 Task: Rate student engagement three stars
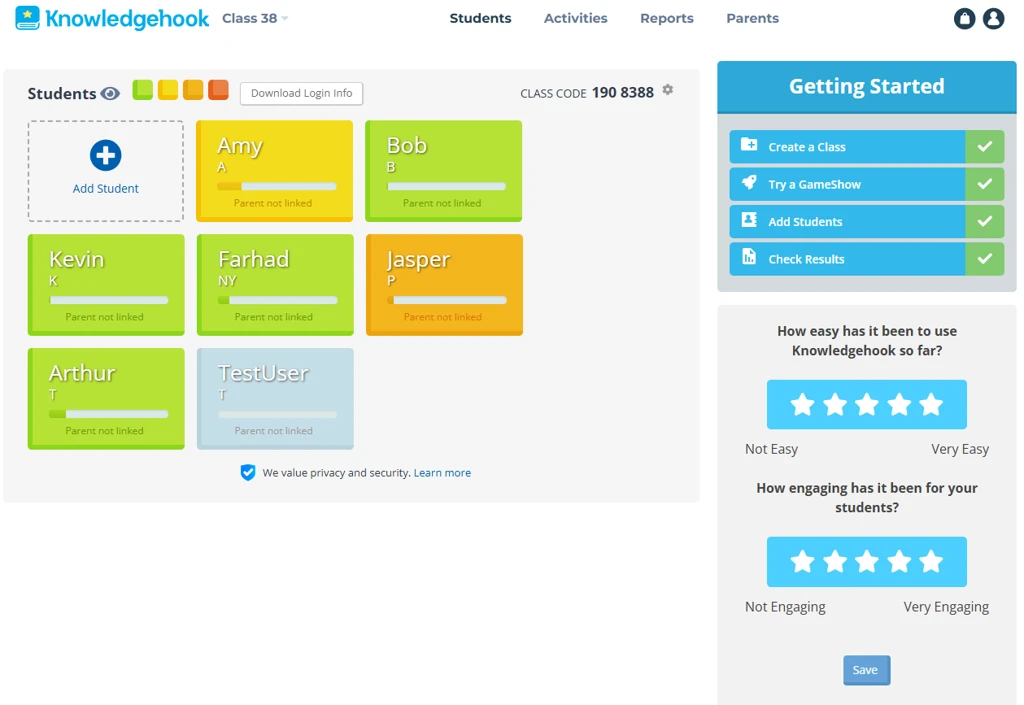pyautogui.click(x=867, y=561)
